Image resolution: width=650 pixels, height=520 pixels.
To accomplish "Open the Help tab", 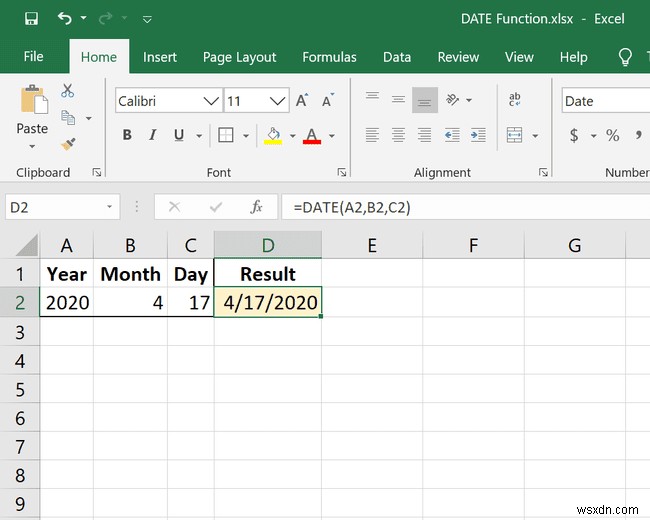I will click(573, 57).
